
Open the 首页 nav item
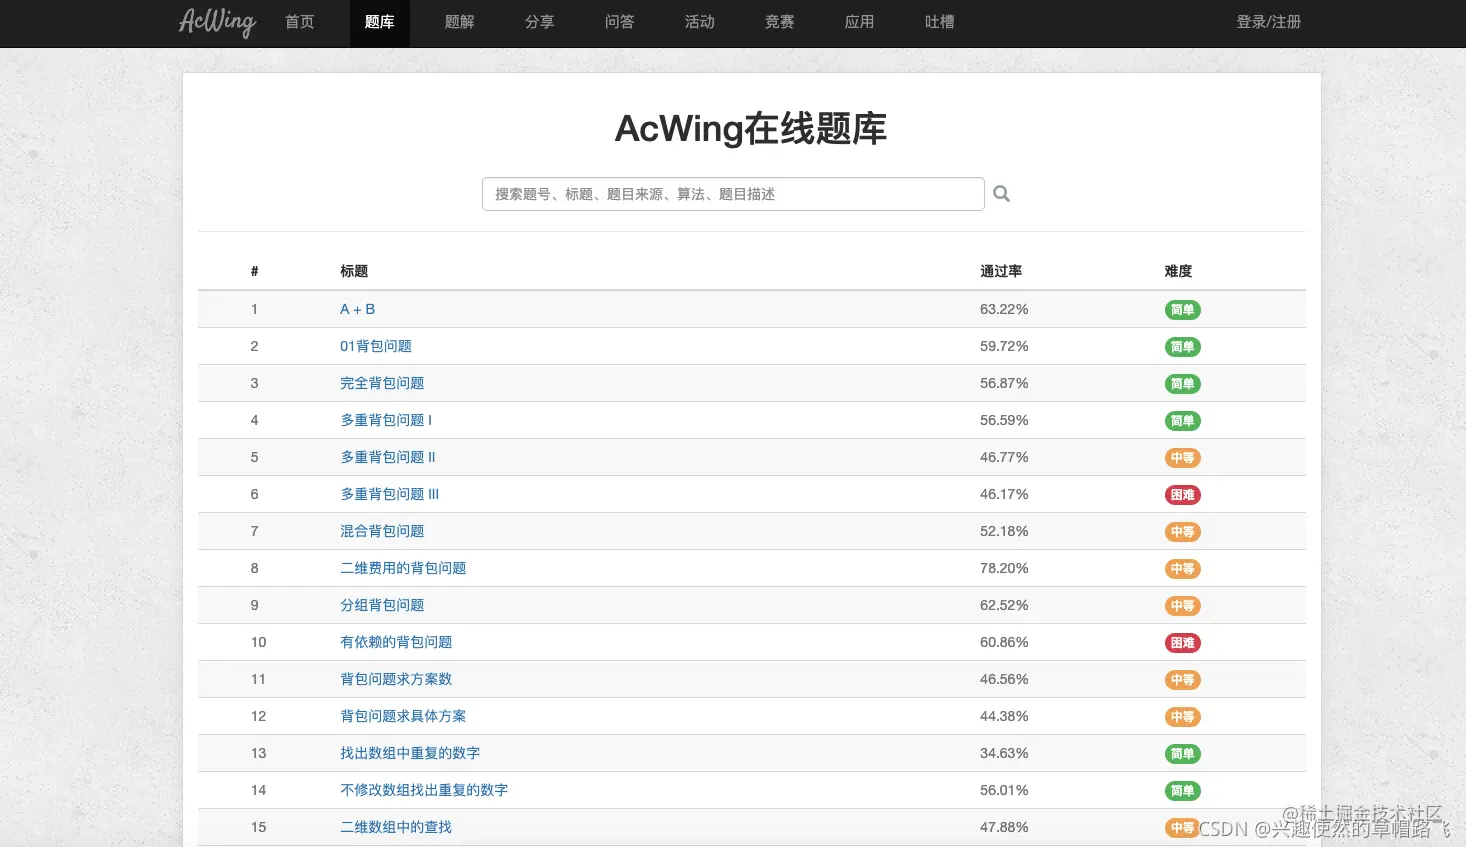pyautogui.click(x=300, y=22)
